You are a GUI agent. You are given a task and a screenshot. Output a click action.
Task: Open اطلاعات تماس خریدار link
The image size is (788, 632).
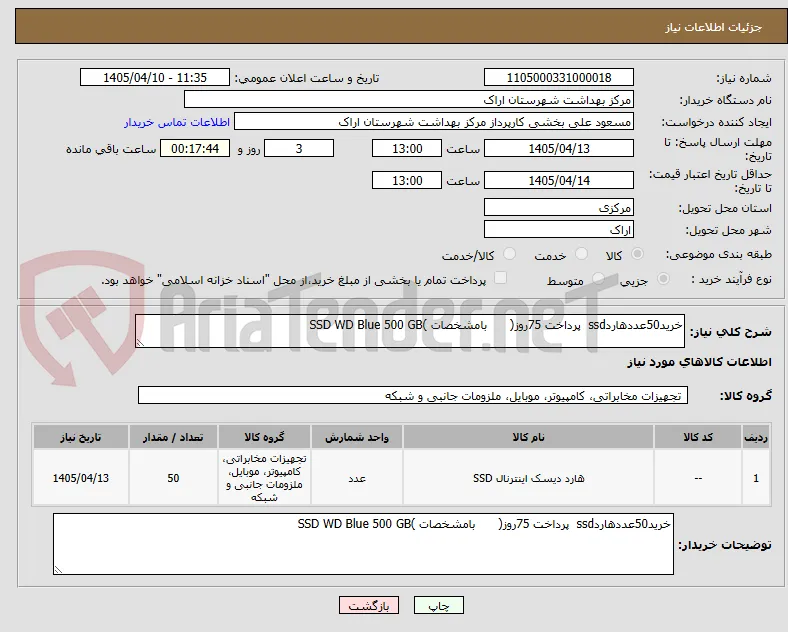pos(177,123)
